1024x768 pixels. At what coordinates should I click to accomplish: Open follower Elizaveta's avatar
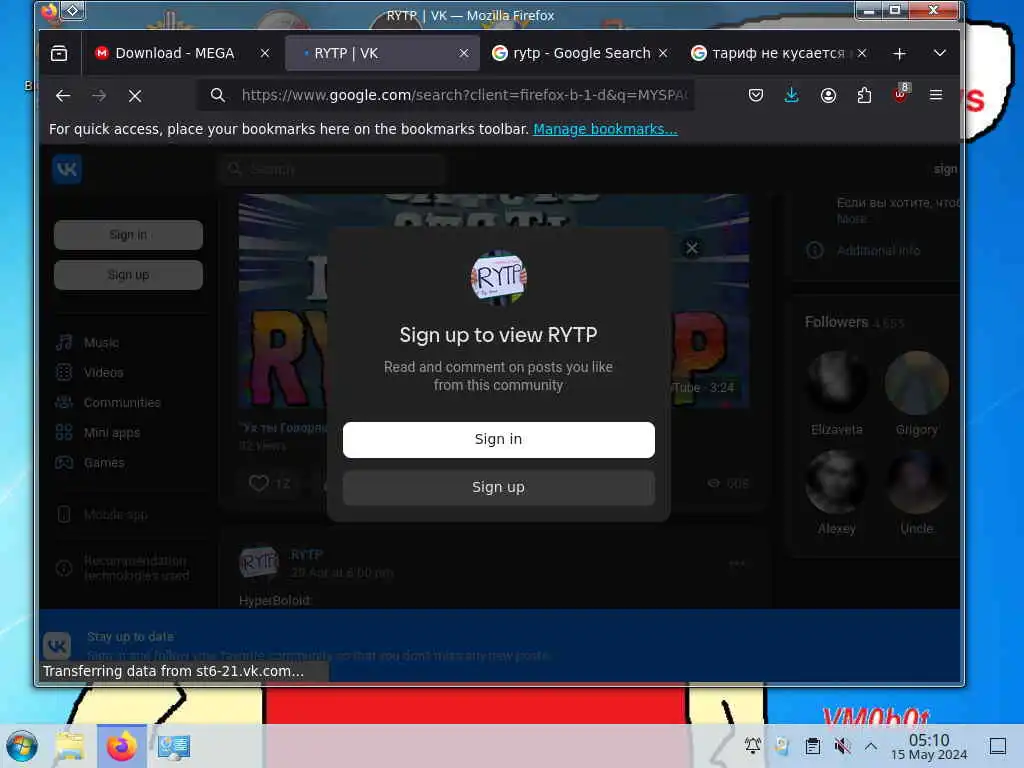837,383
